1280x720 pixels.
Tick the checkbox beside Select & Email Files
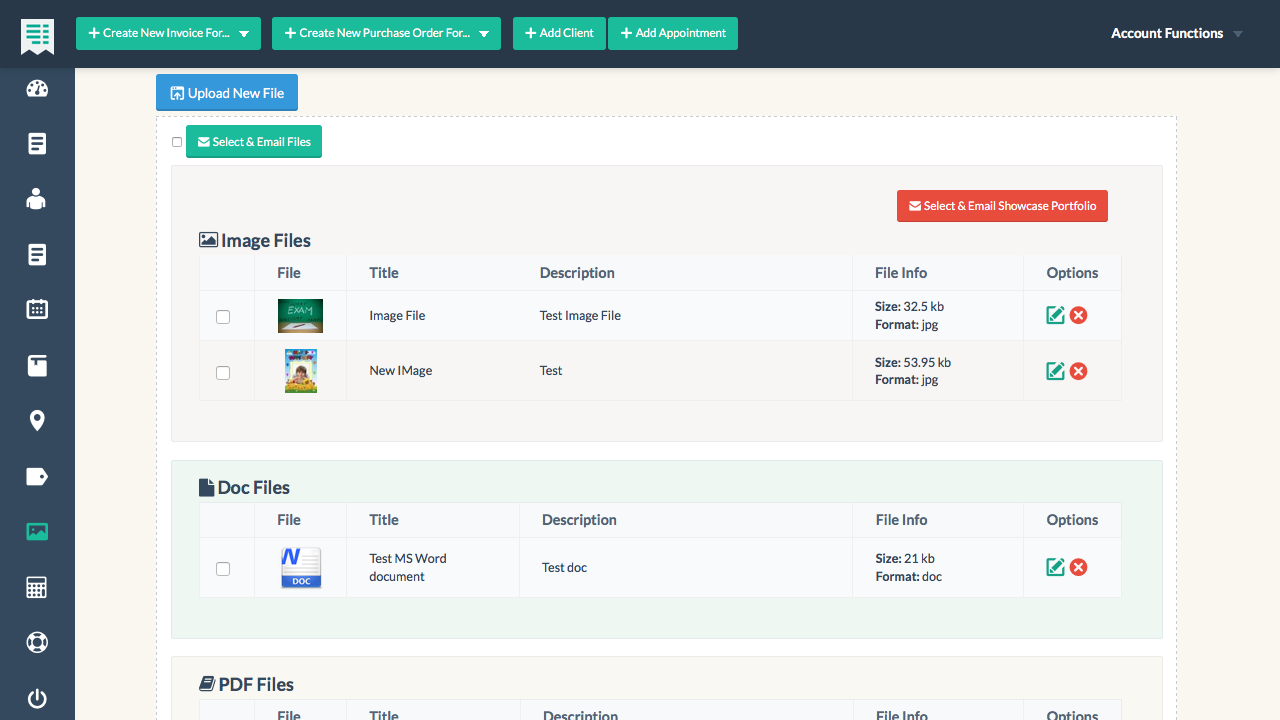coord(177,142)
